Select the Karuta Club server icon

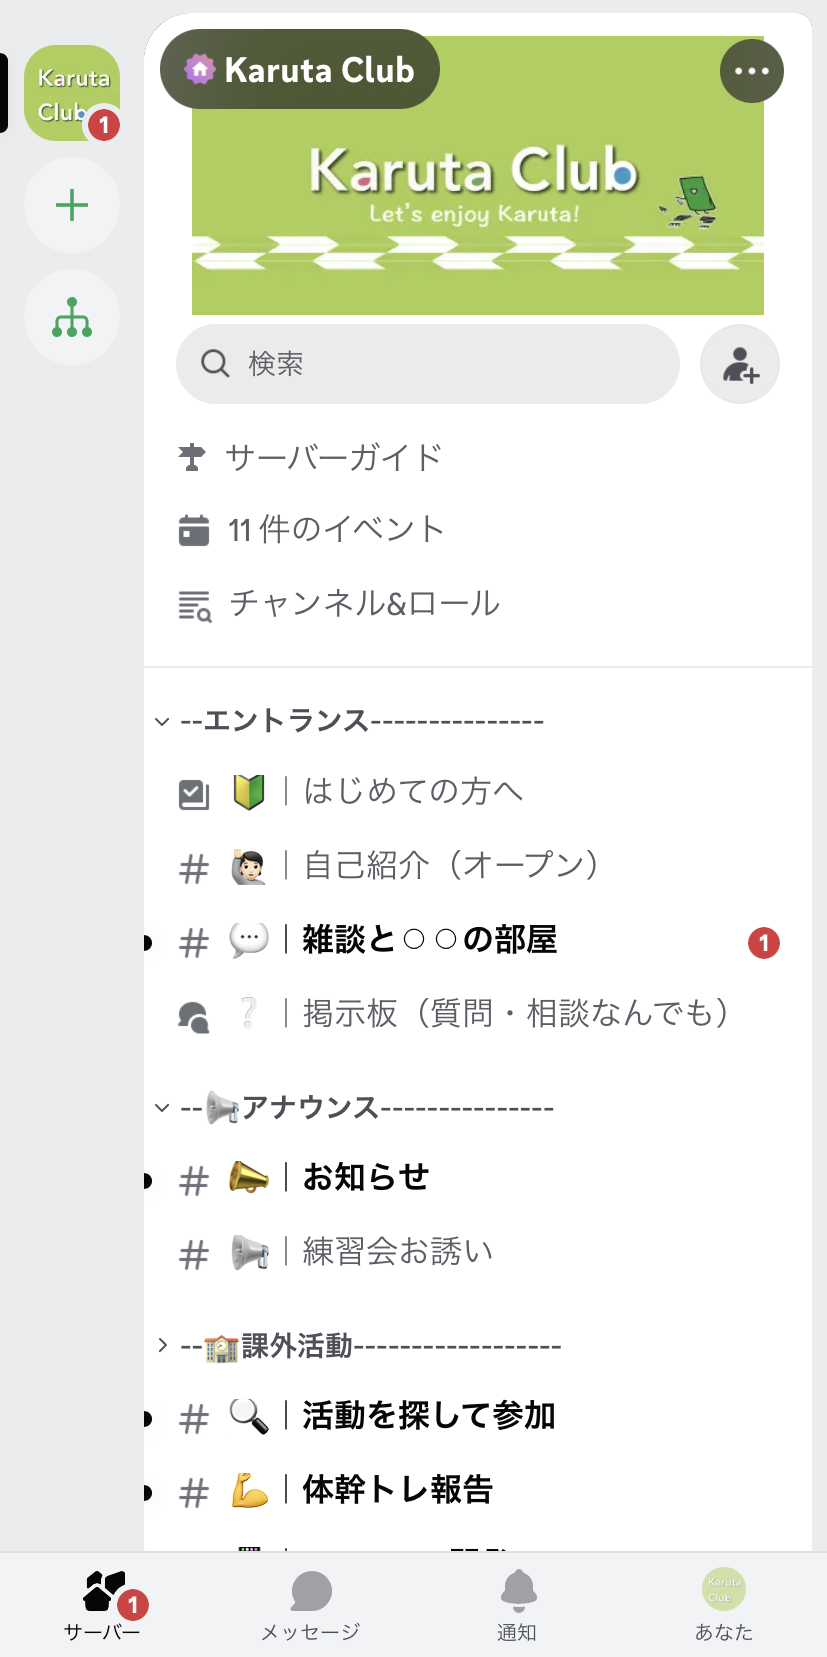(x=71, y=93)
